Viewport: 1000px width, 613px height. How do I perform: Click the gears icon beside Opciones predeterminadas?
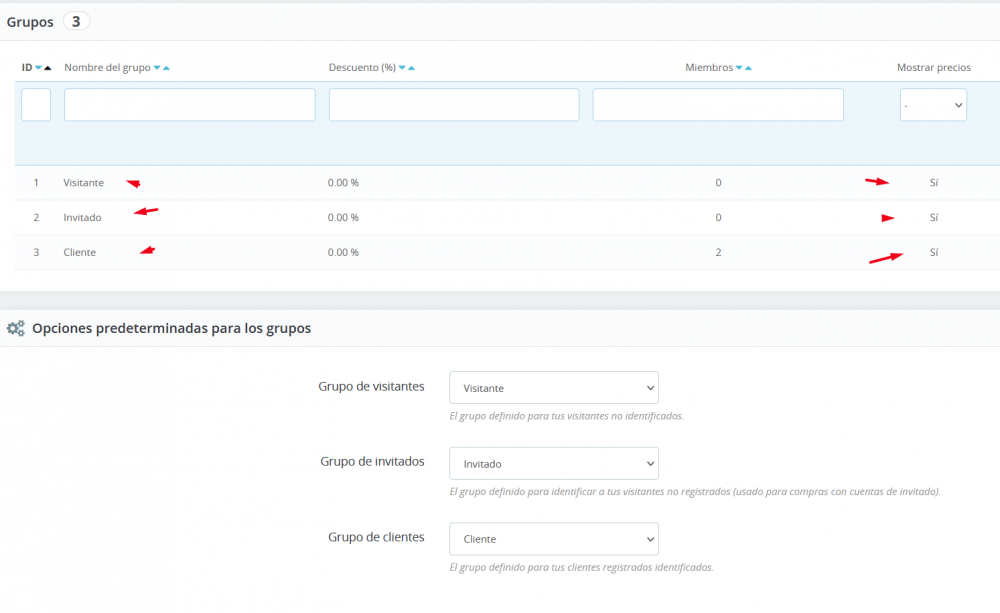click(15, 329)
